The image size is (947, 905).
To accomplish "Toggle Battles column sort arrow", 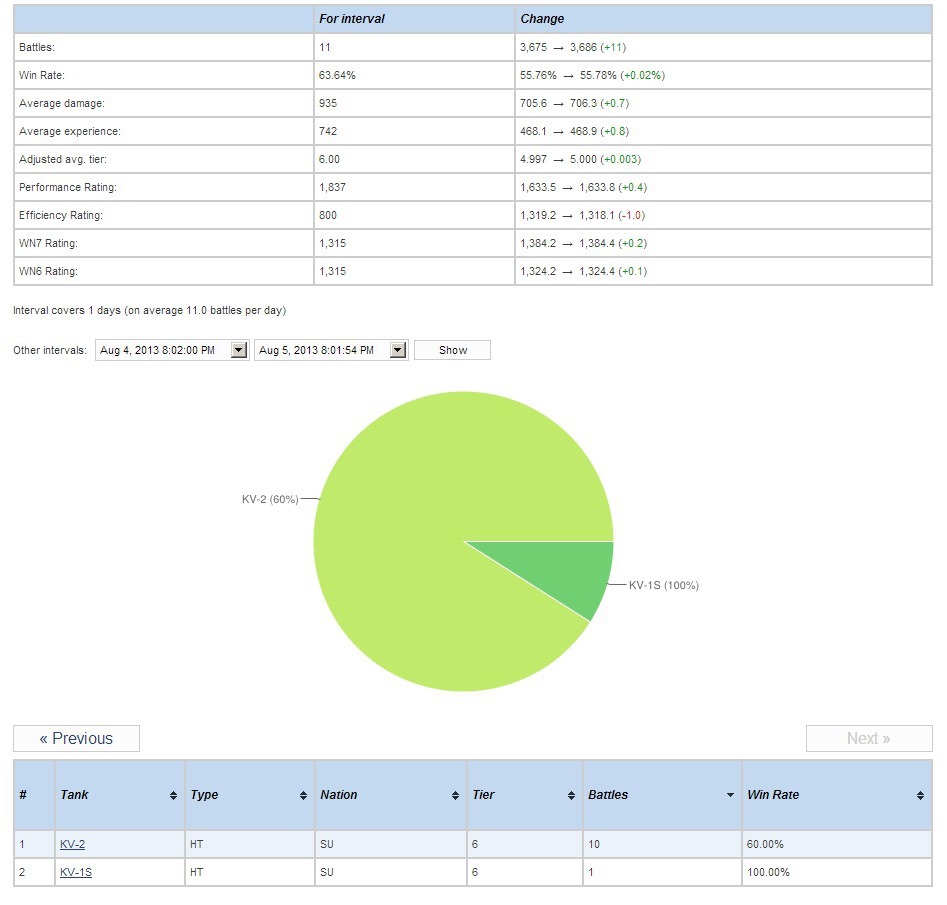I will [730, 795].
